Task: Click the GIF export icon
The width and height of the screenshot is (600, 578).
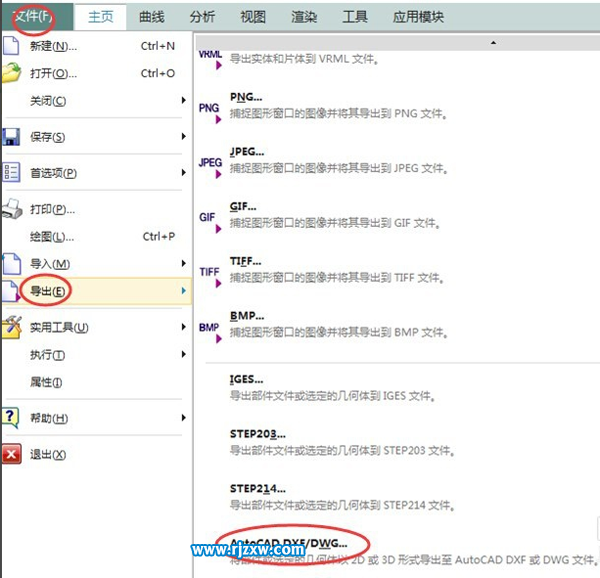Action: coord(210,222)
